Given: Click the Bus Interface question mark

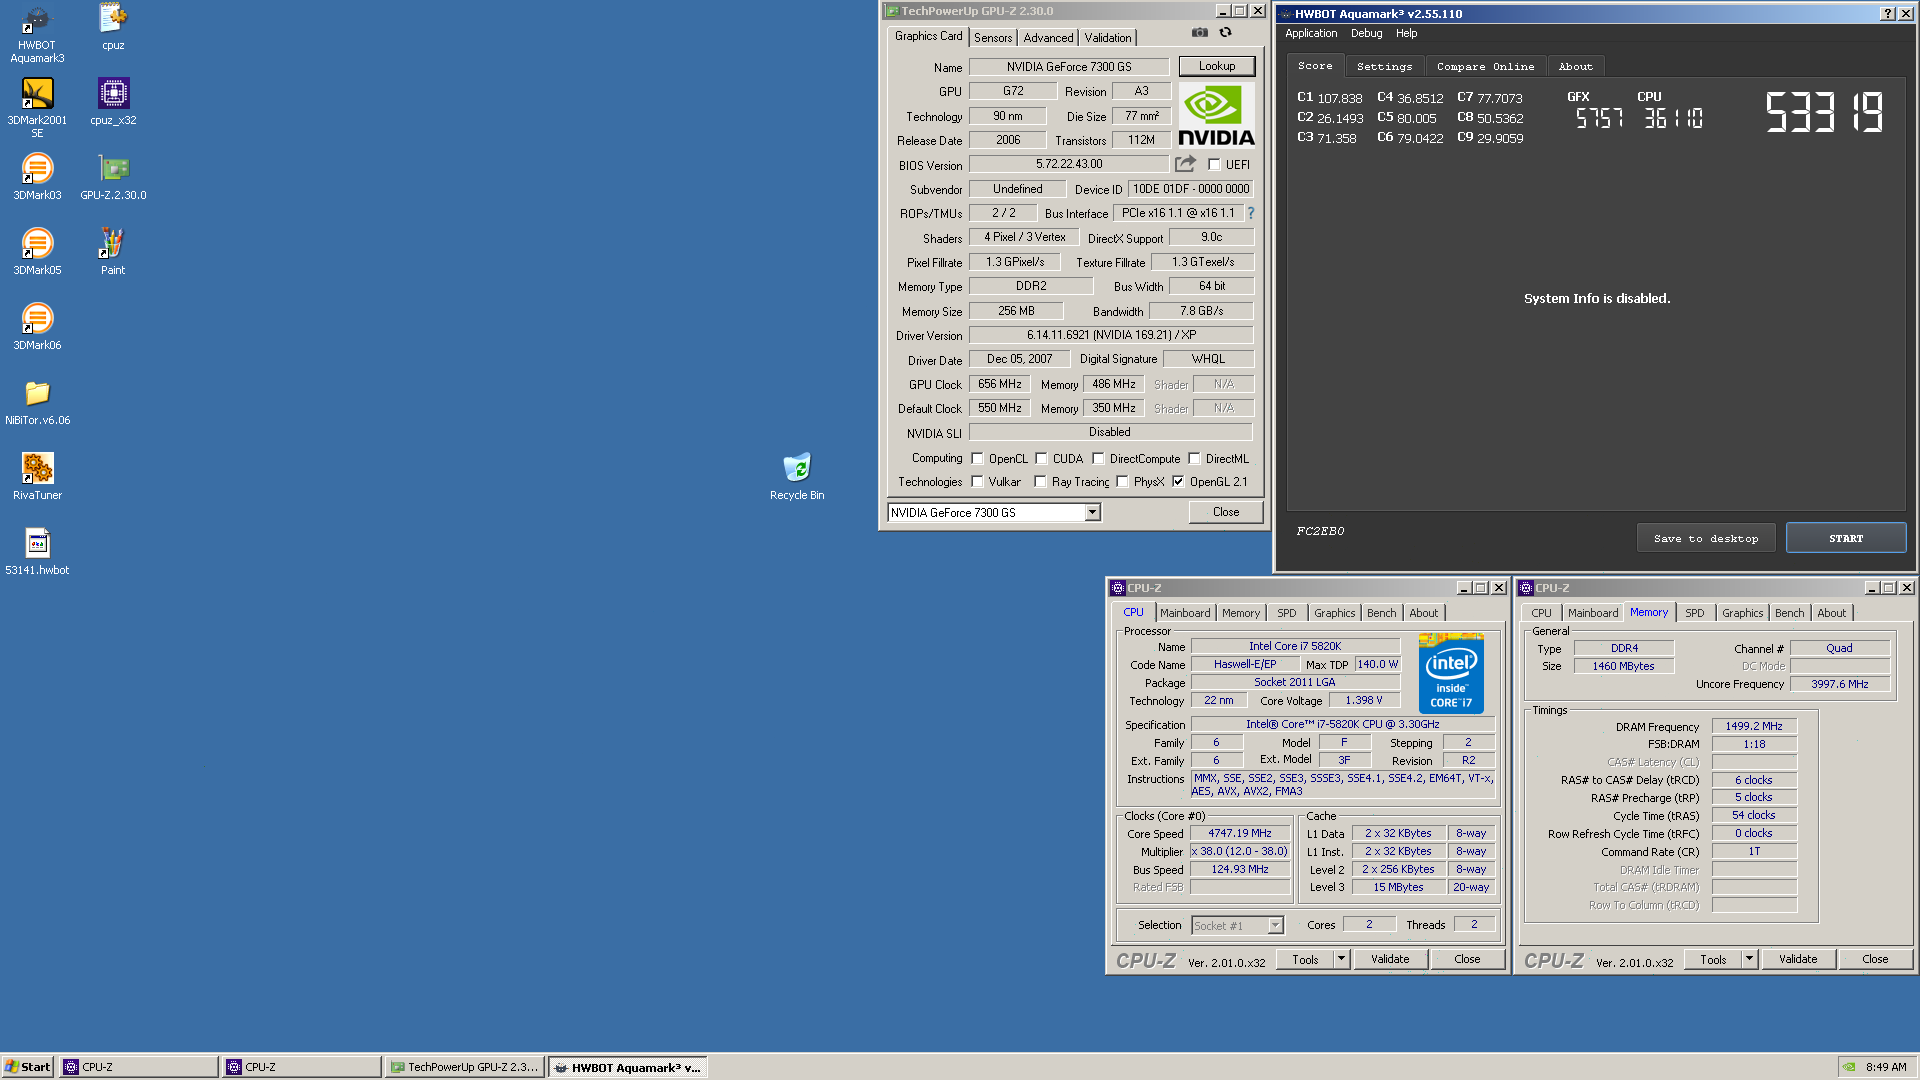Looking at the screenshot, I should (1250, 213).
